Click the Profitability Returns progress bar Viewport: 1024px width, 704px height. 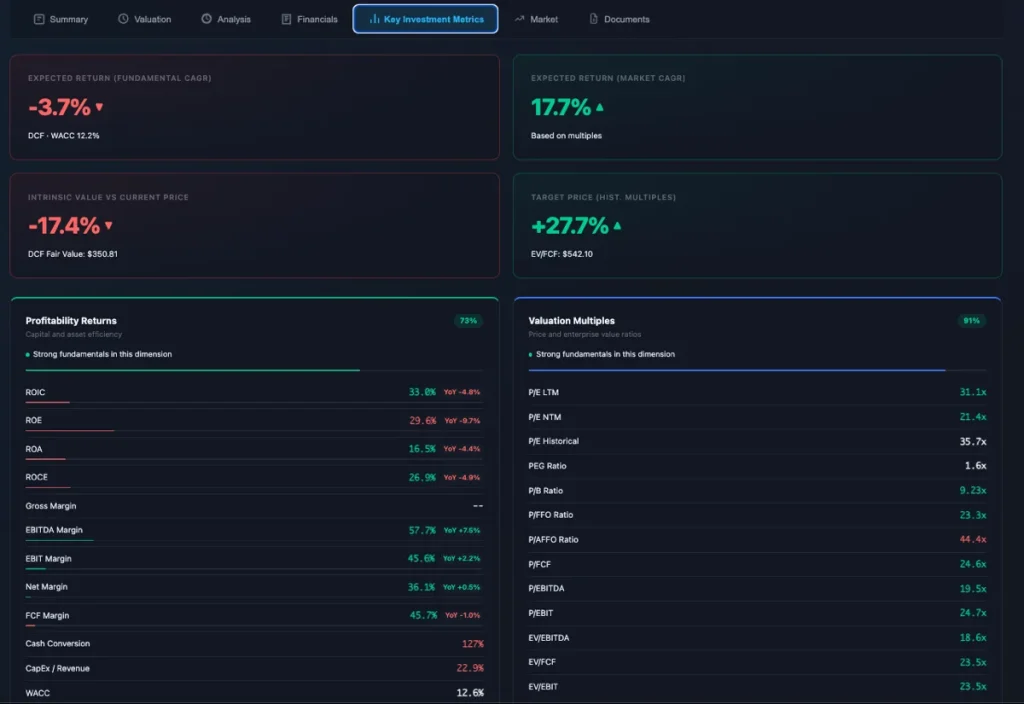[x=254, y=370]
